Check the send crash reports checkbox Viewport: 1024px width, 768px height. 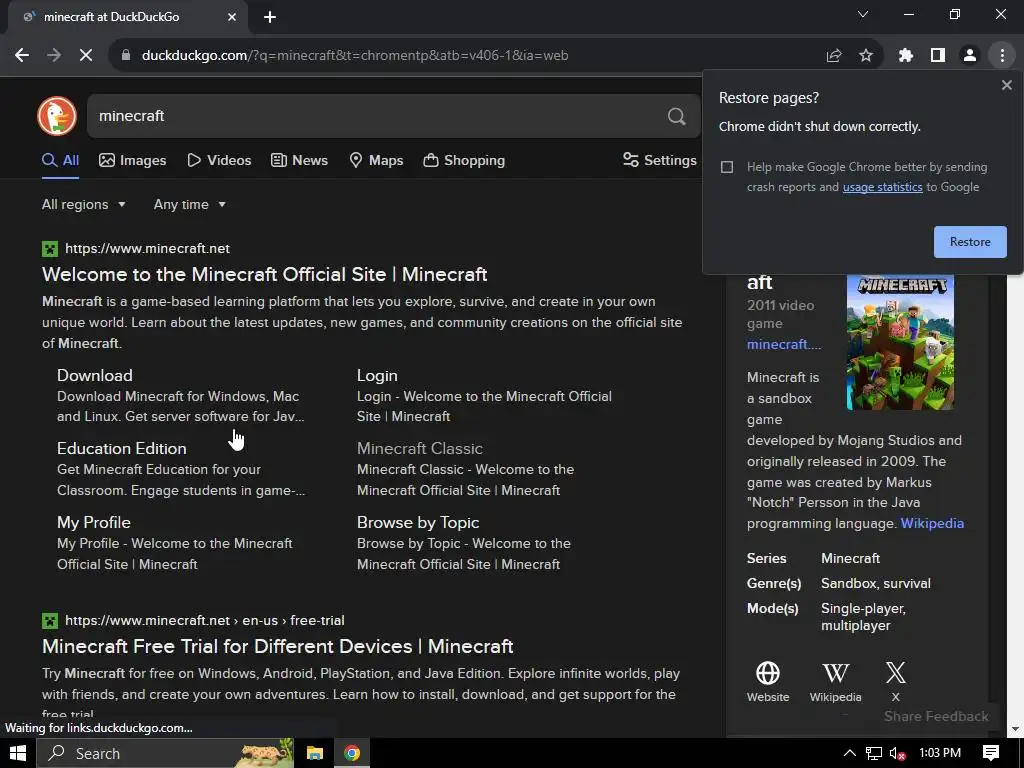click(x=727, y=167)
